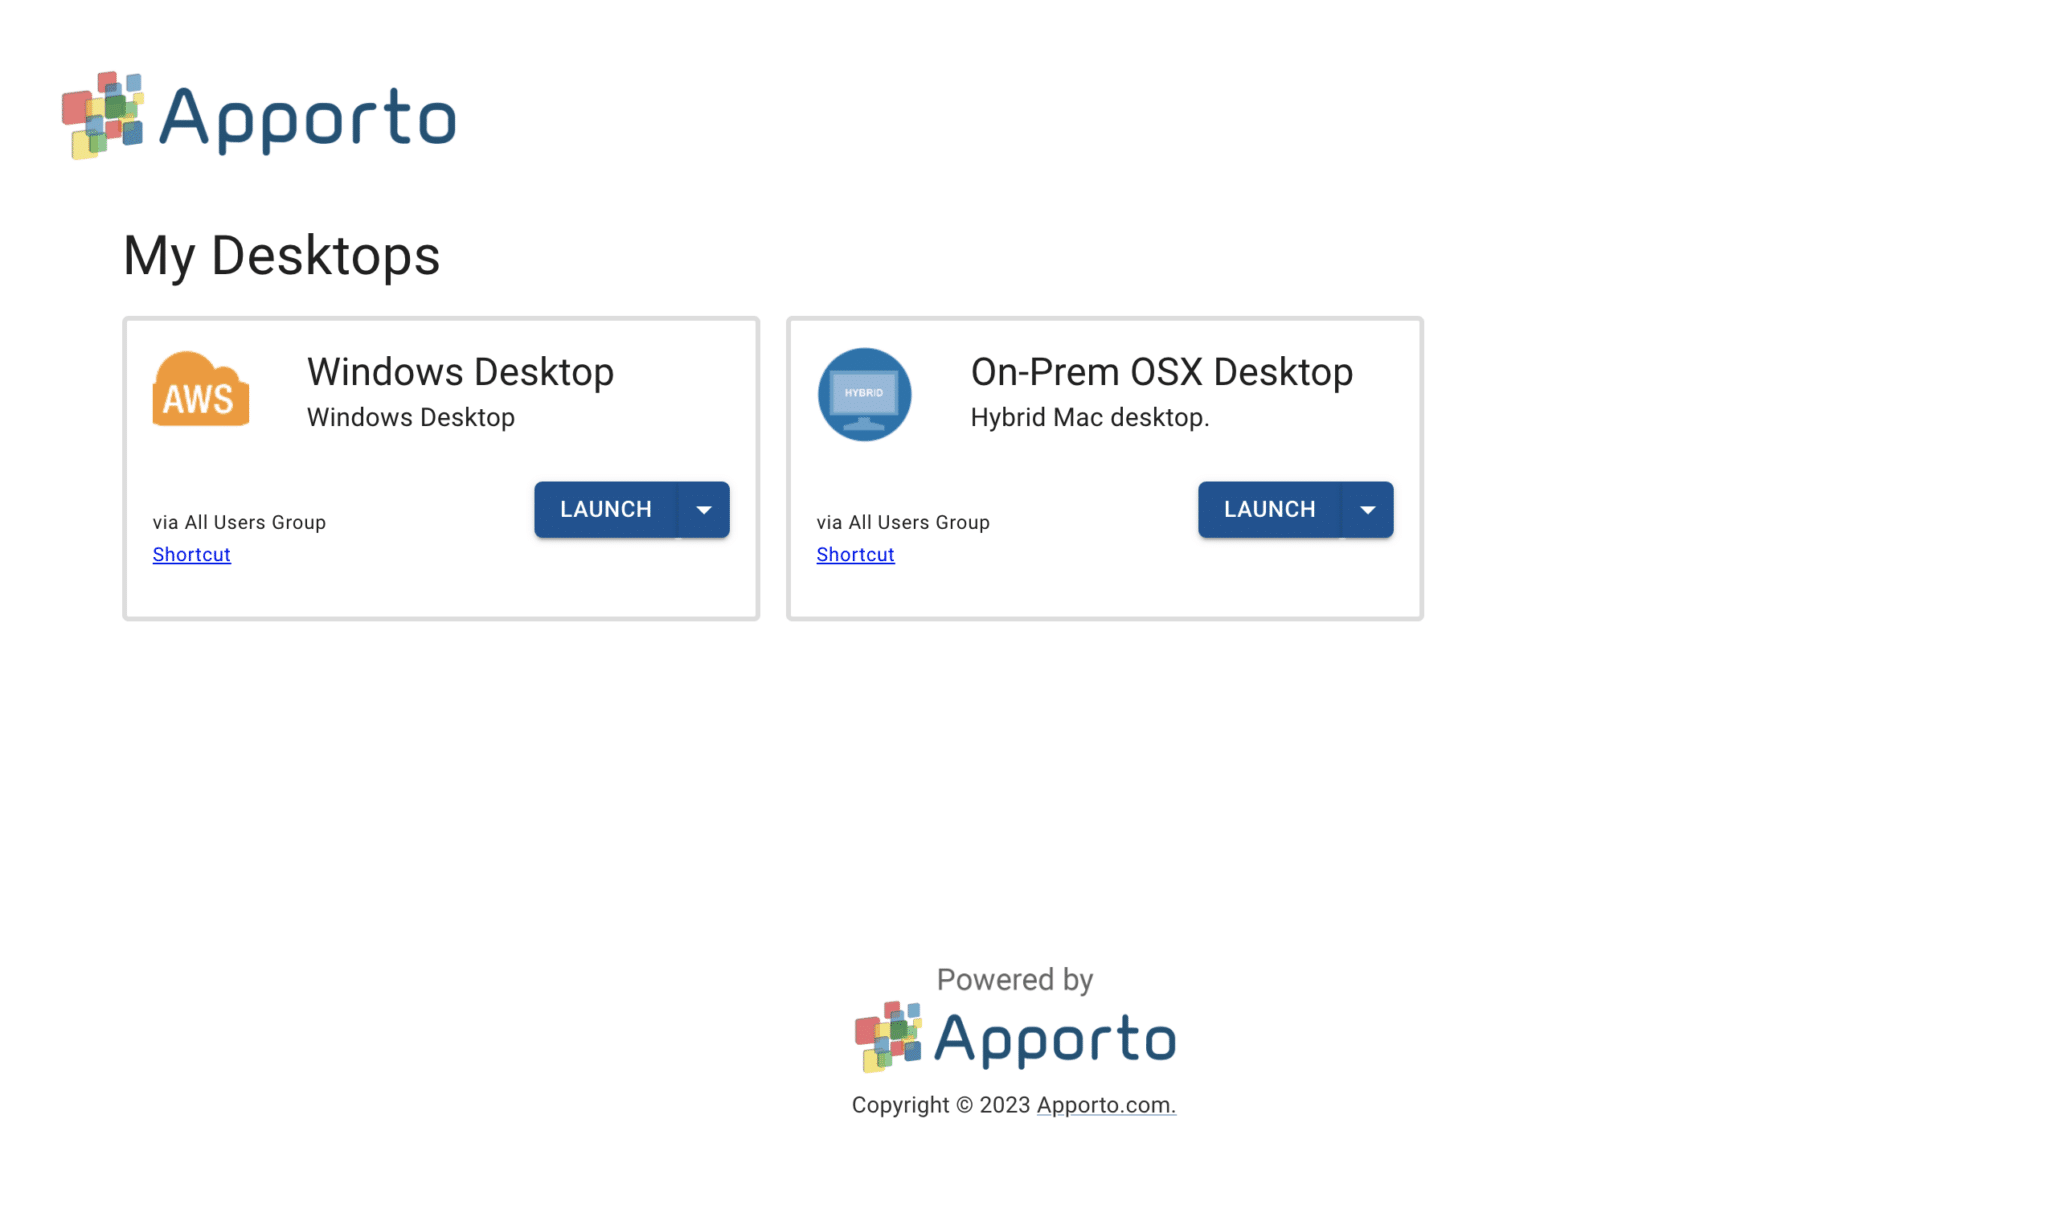Launch the On-Prem OSX Desktop
The width and height of the screenshot is (2048, 1209).
click(1269, 509)
